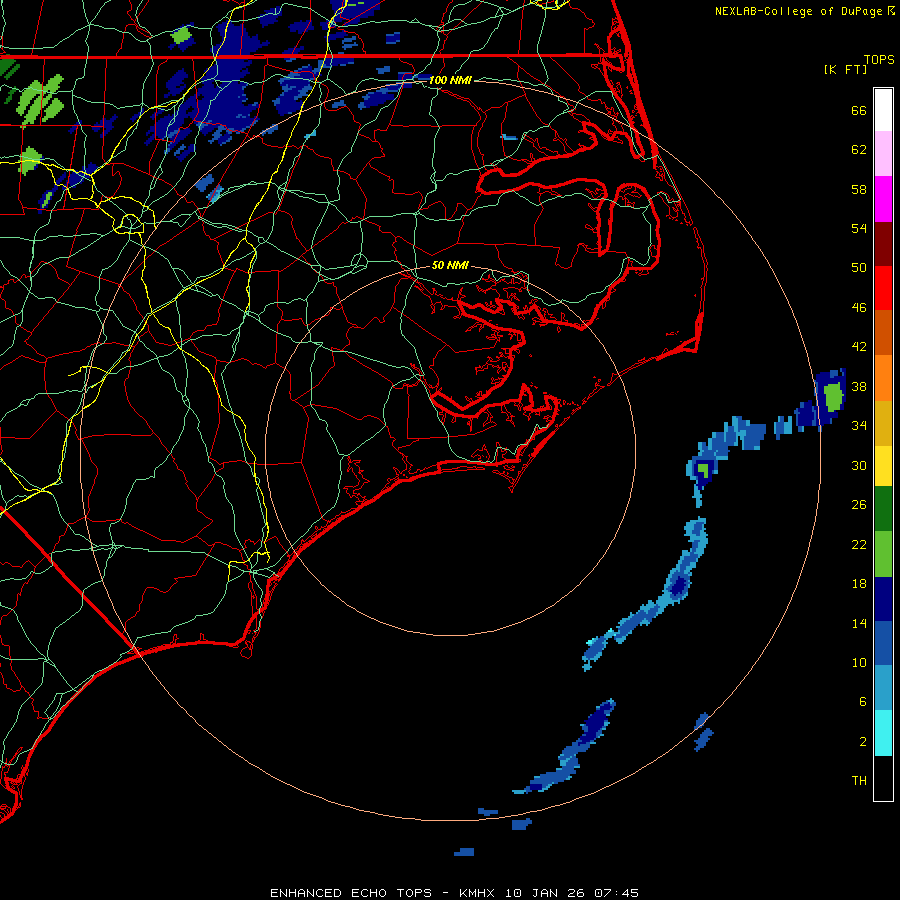Click the "46" legend label

(859, 308)
